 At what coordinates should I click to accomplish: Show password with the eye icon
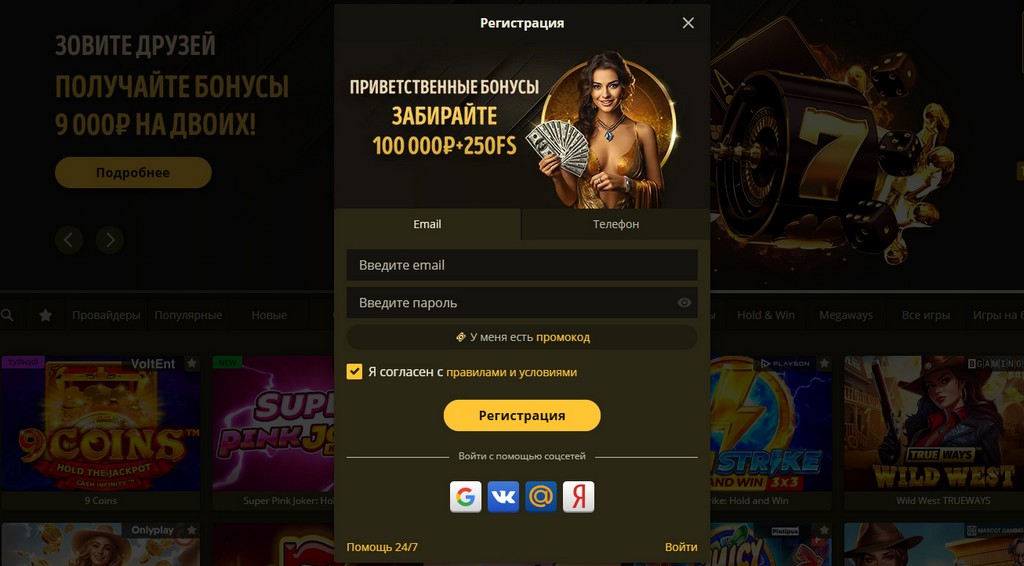pyautogui.click(x=684, y=303)
